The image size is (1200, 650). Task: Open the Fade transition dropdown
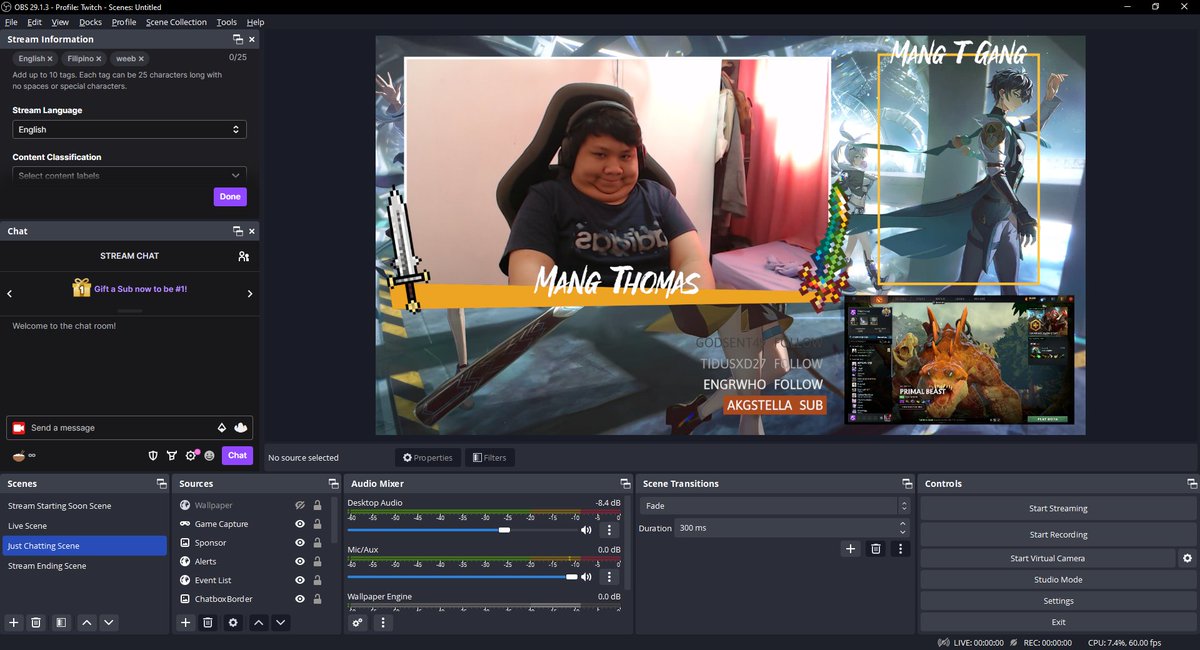(x=775, y=506)
